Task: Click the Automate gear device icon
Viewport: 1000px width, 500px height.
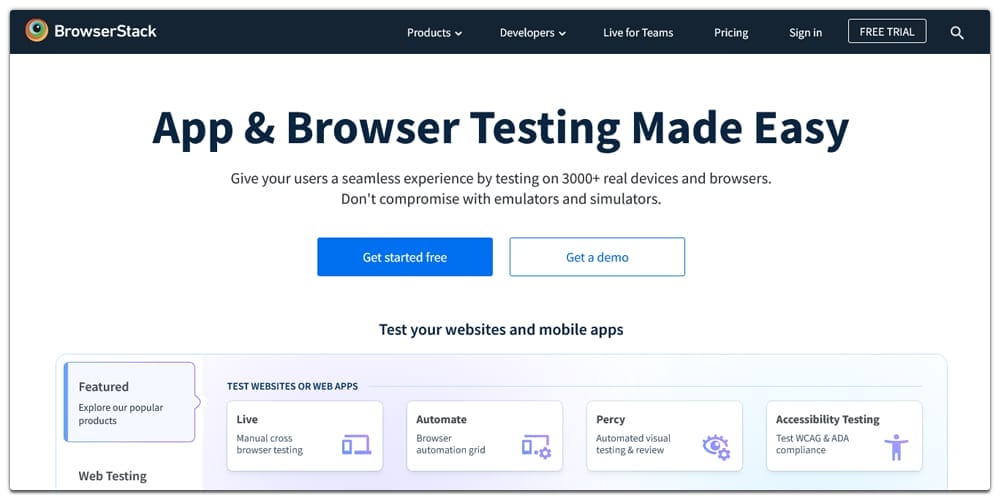Action: [536, 446]
